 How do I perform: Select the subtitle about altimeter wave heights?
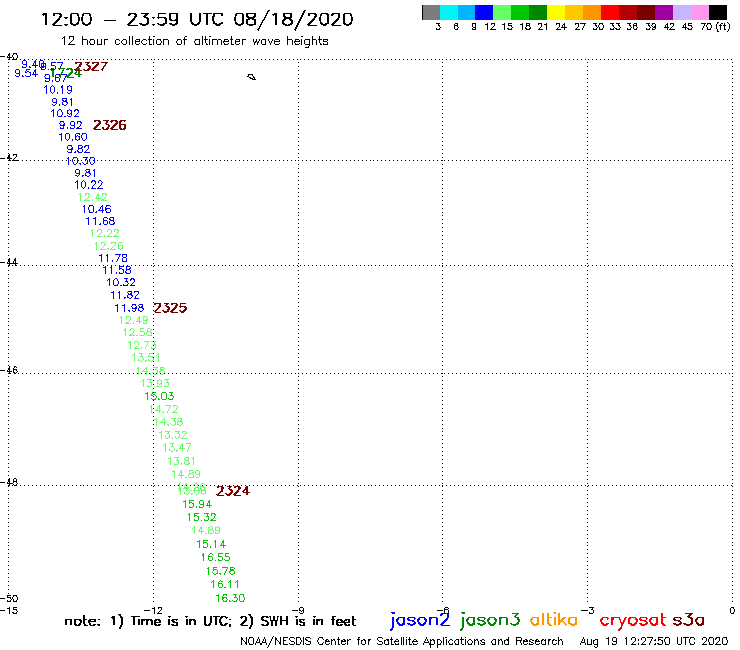194,42
